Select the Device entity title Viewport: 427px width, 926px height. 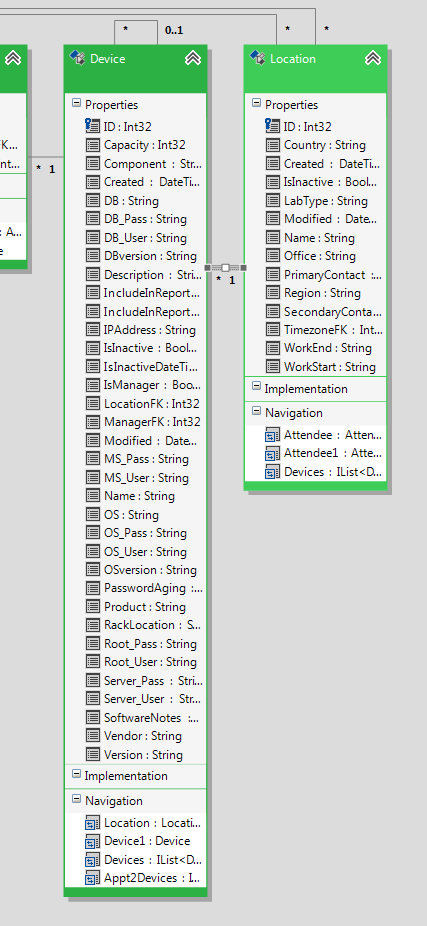(107, 58)
